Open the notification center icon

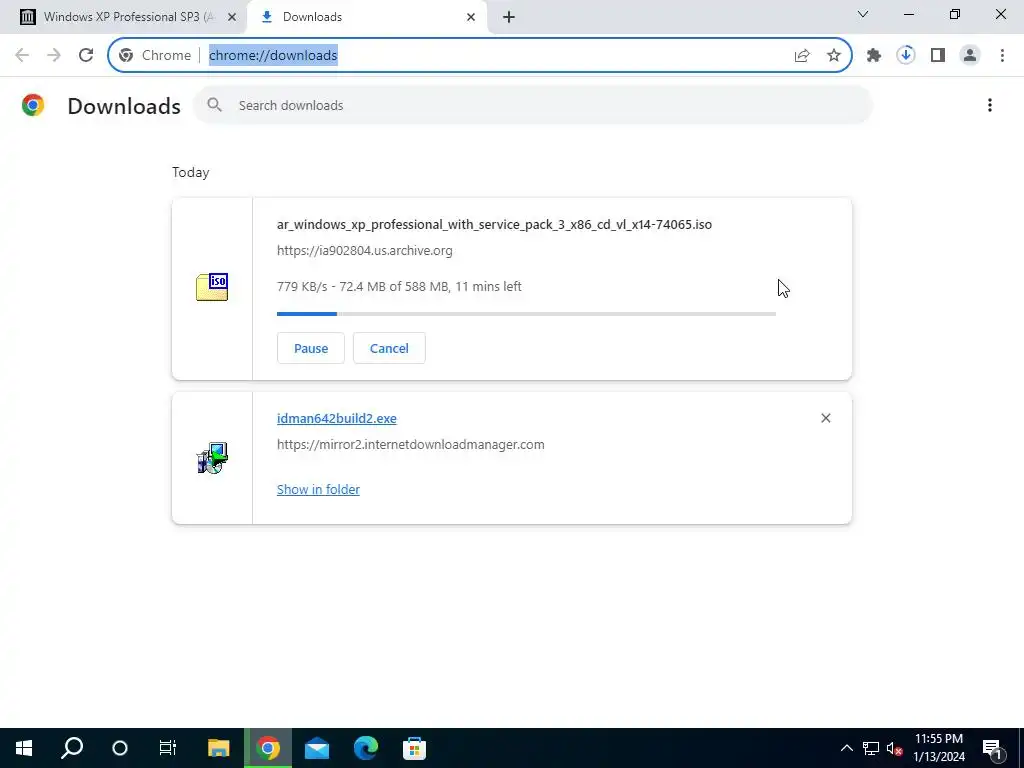(x=992, y=749)
